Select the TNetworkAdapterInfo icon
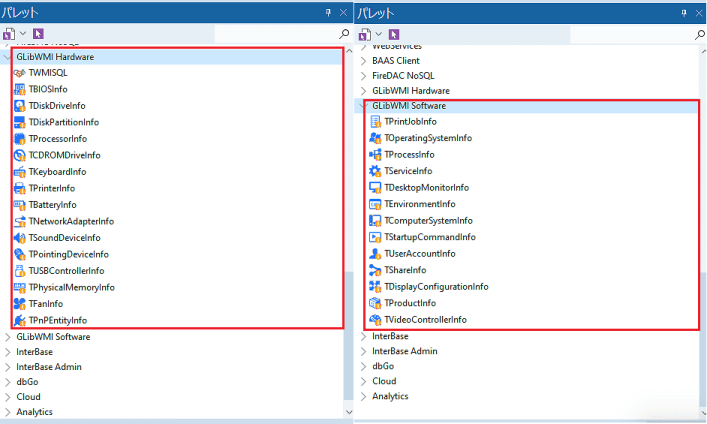The image size is (707, 424). pos(19,221)
